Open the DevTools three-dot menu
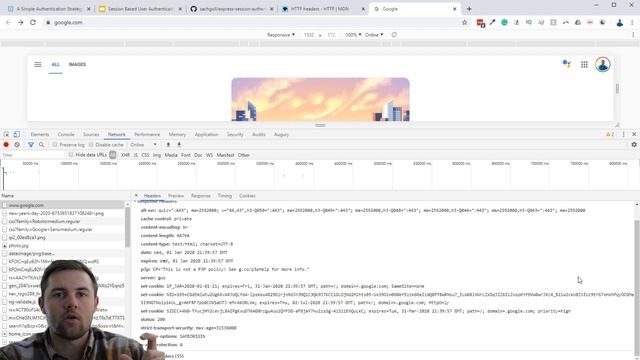This screenshot has width=640, height=360. click(623, 134)
